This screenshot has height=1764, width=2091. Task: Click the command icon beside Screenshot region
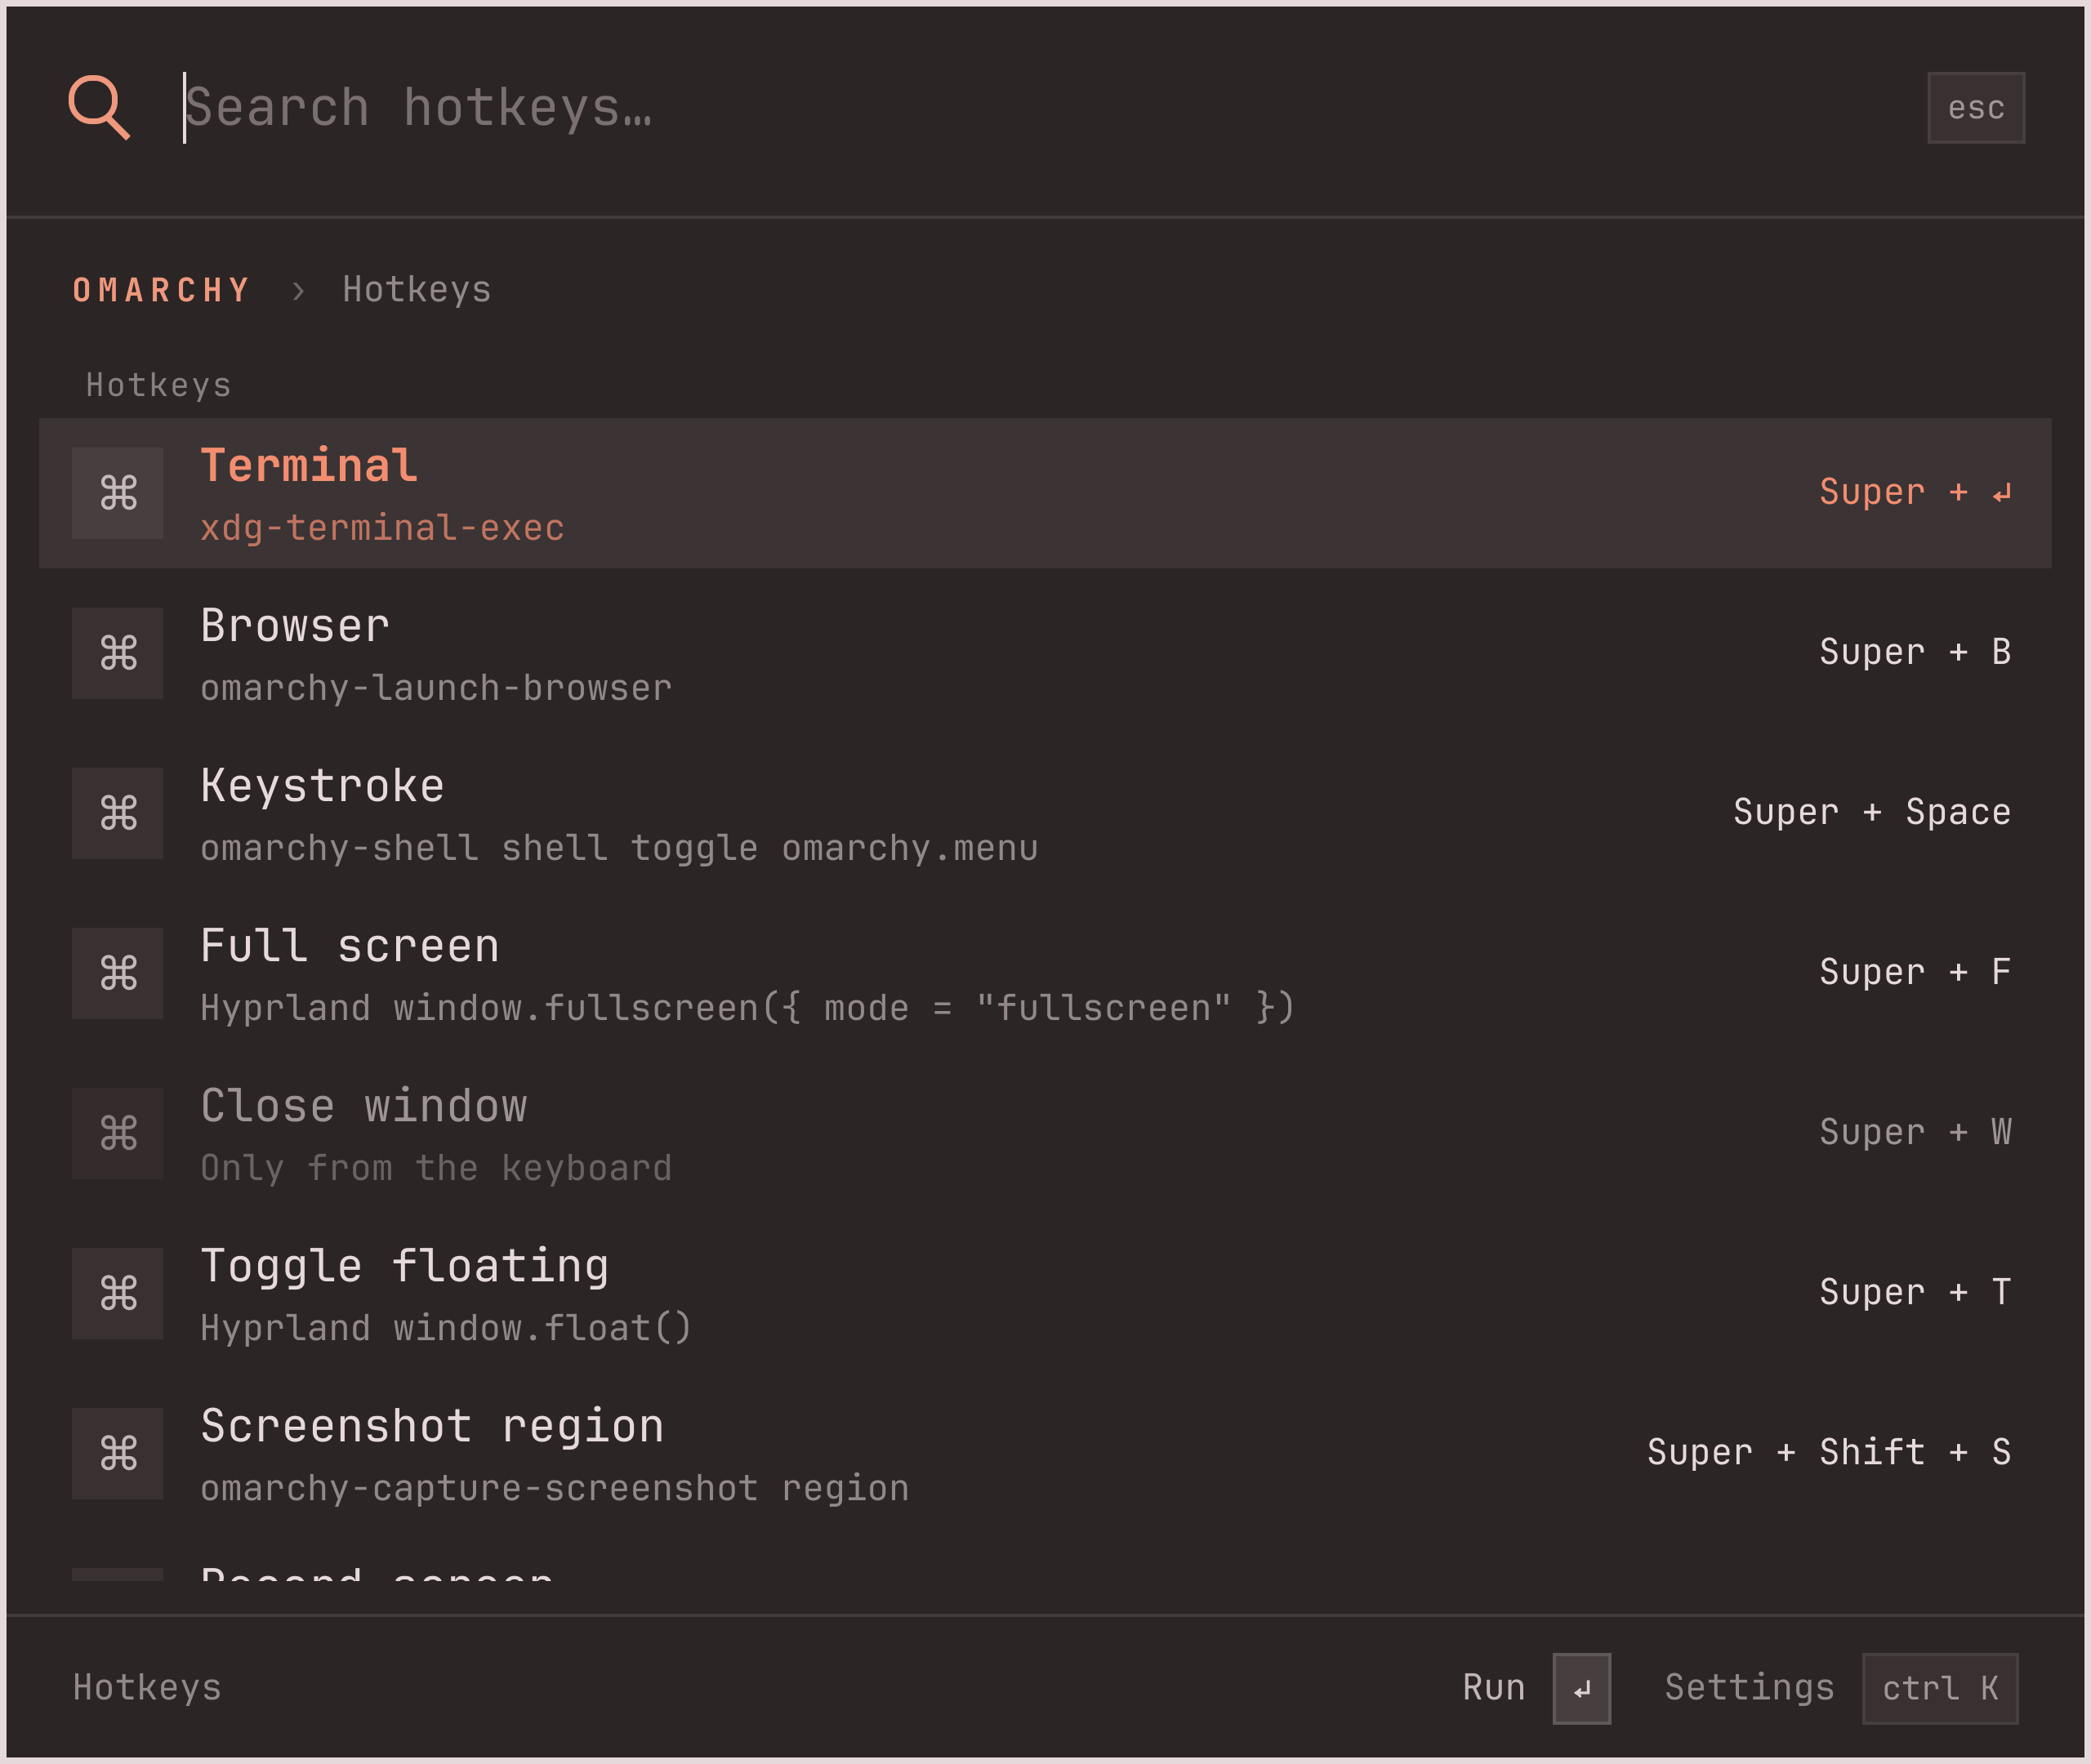[x=118, y=1453]
